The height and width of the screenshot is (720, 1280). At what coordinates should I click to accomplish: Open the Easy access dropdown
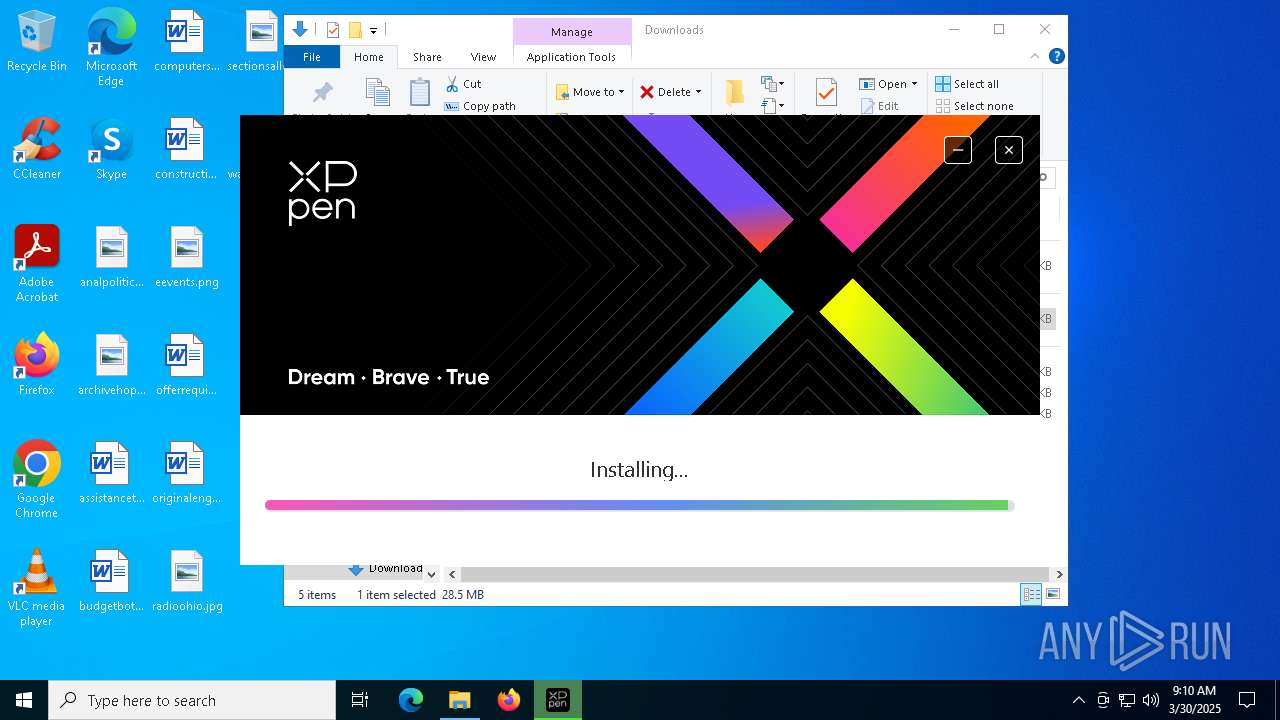point(773,105)
